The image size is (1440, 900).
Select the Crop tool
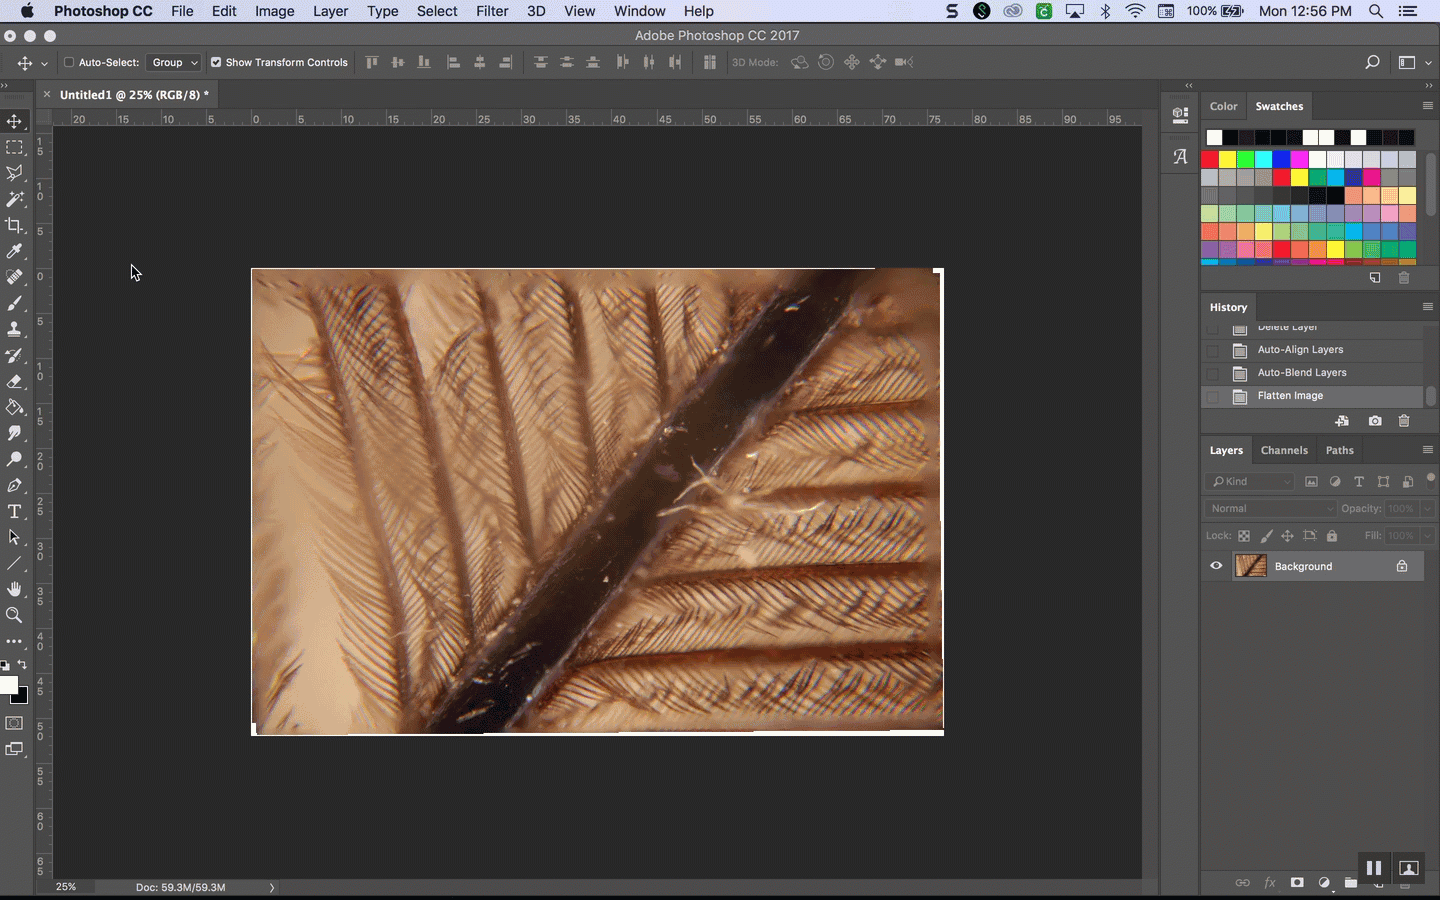tap(14, 225)
